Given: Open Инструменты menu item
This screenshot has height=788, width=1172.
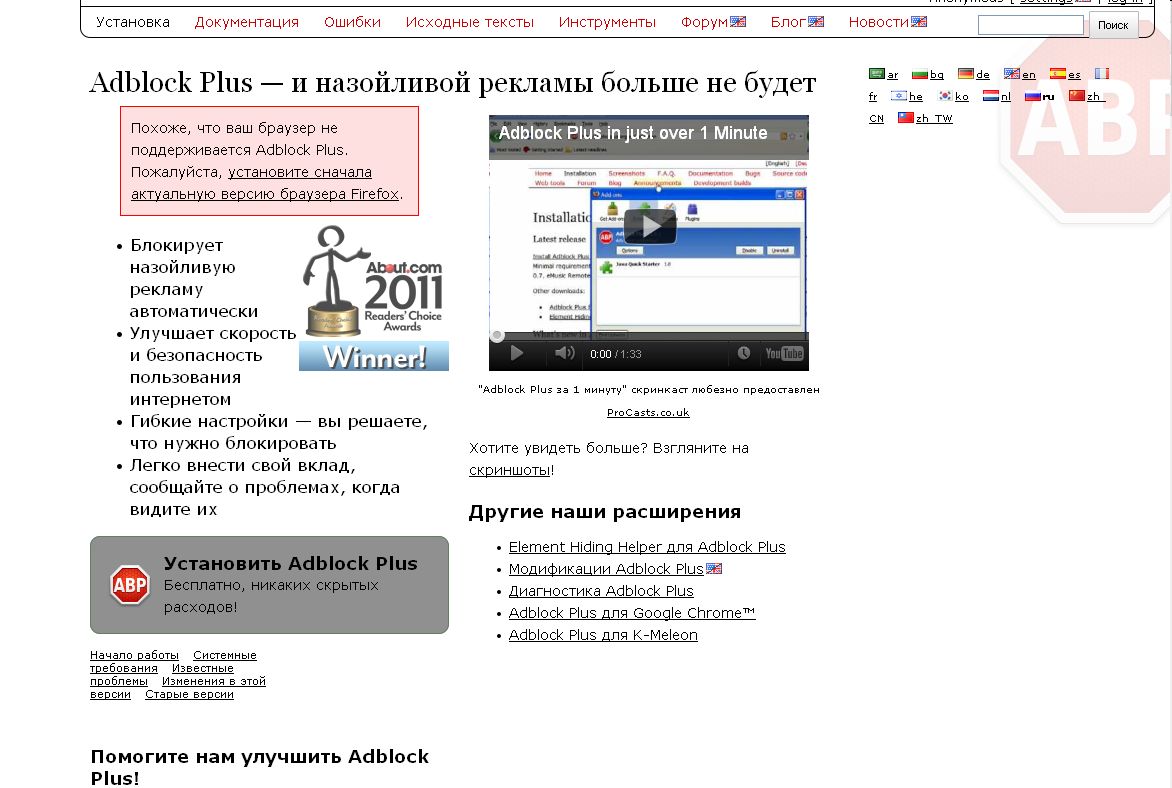Looking at the screenshot, I should pyautogui.click(x=607, y=22).
